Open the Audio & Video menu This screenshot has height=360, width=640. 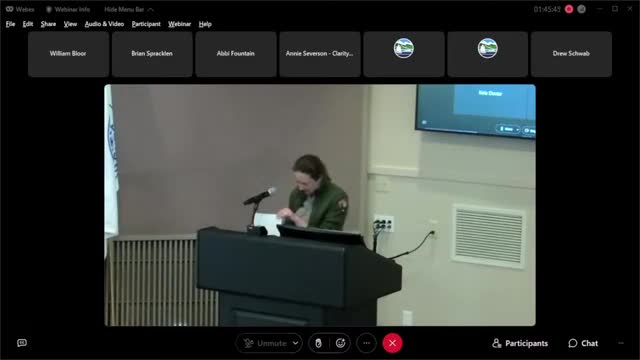point(104,24)
